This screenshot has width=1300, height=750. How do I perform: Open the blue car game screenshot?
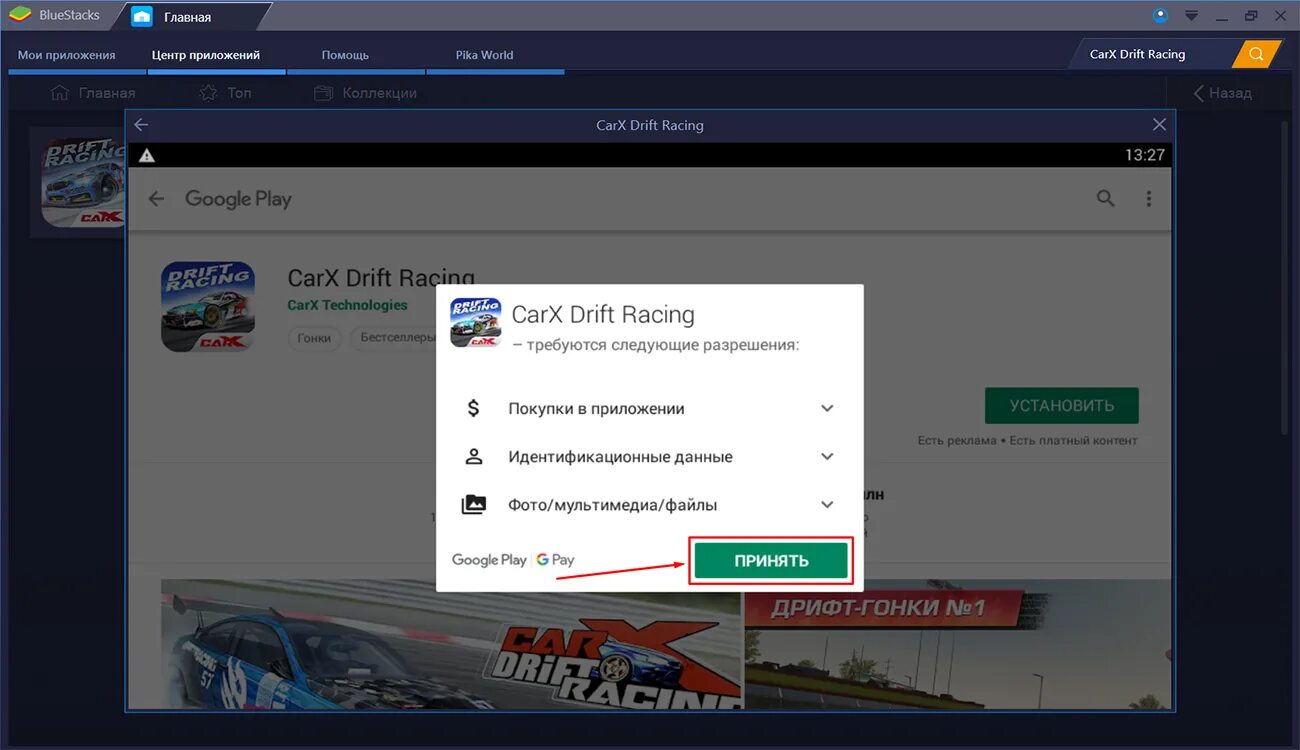point(451,644)
